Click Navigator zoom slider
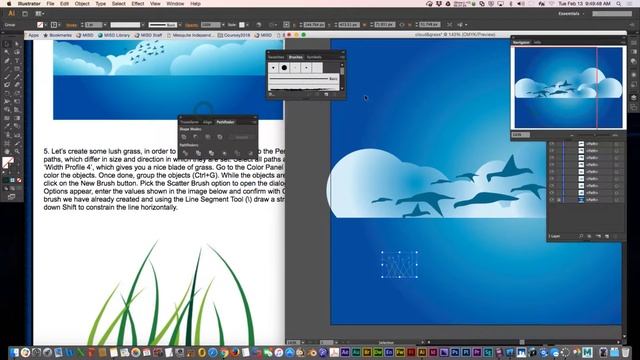 tap(594, 135)
